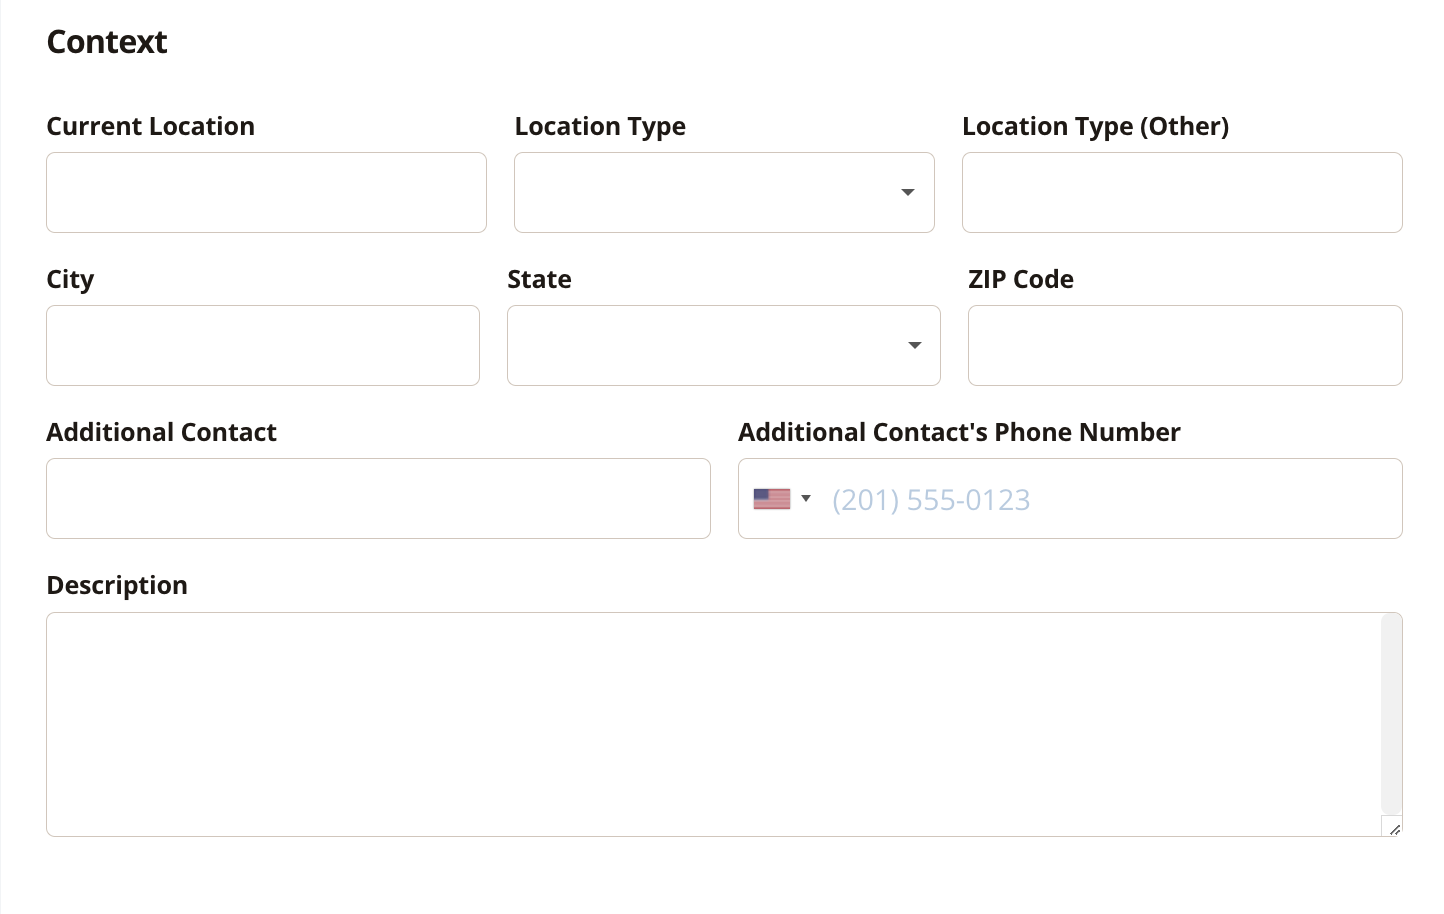Open the State dropdown list

pyautogui.click(x=724, y=345)
